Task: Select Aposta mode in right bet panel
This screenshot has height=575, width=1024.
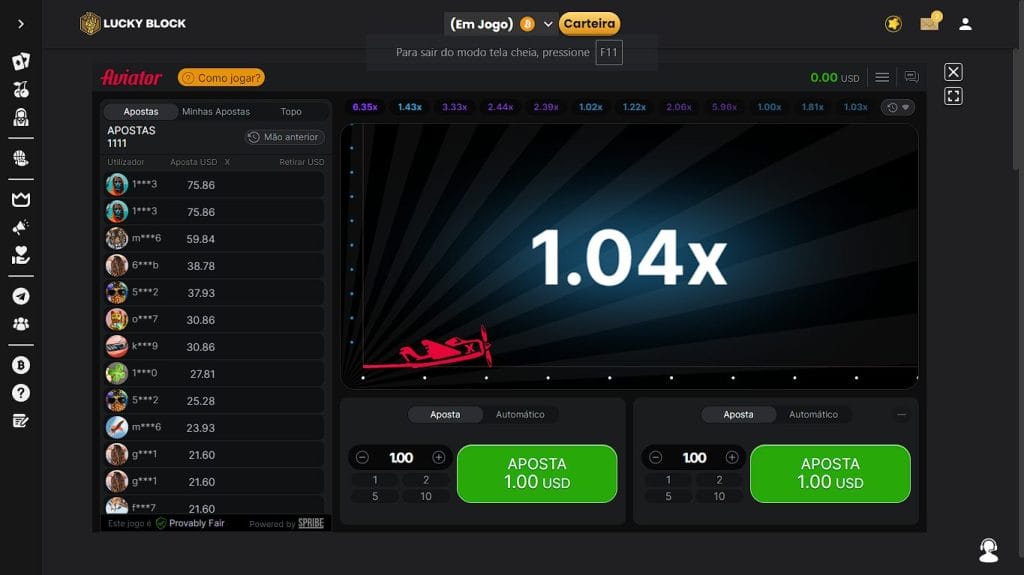Action: tap(738, 414)
